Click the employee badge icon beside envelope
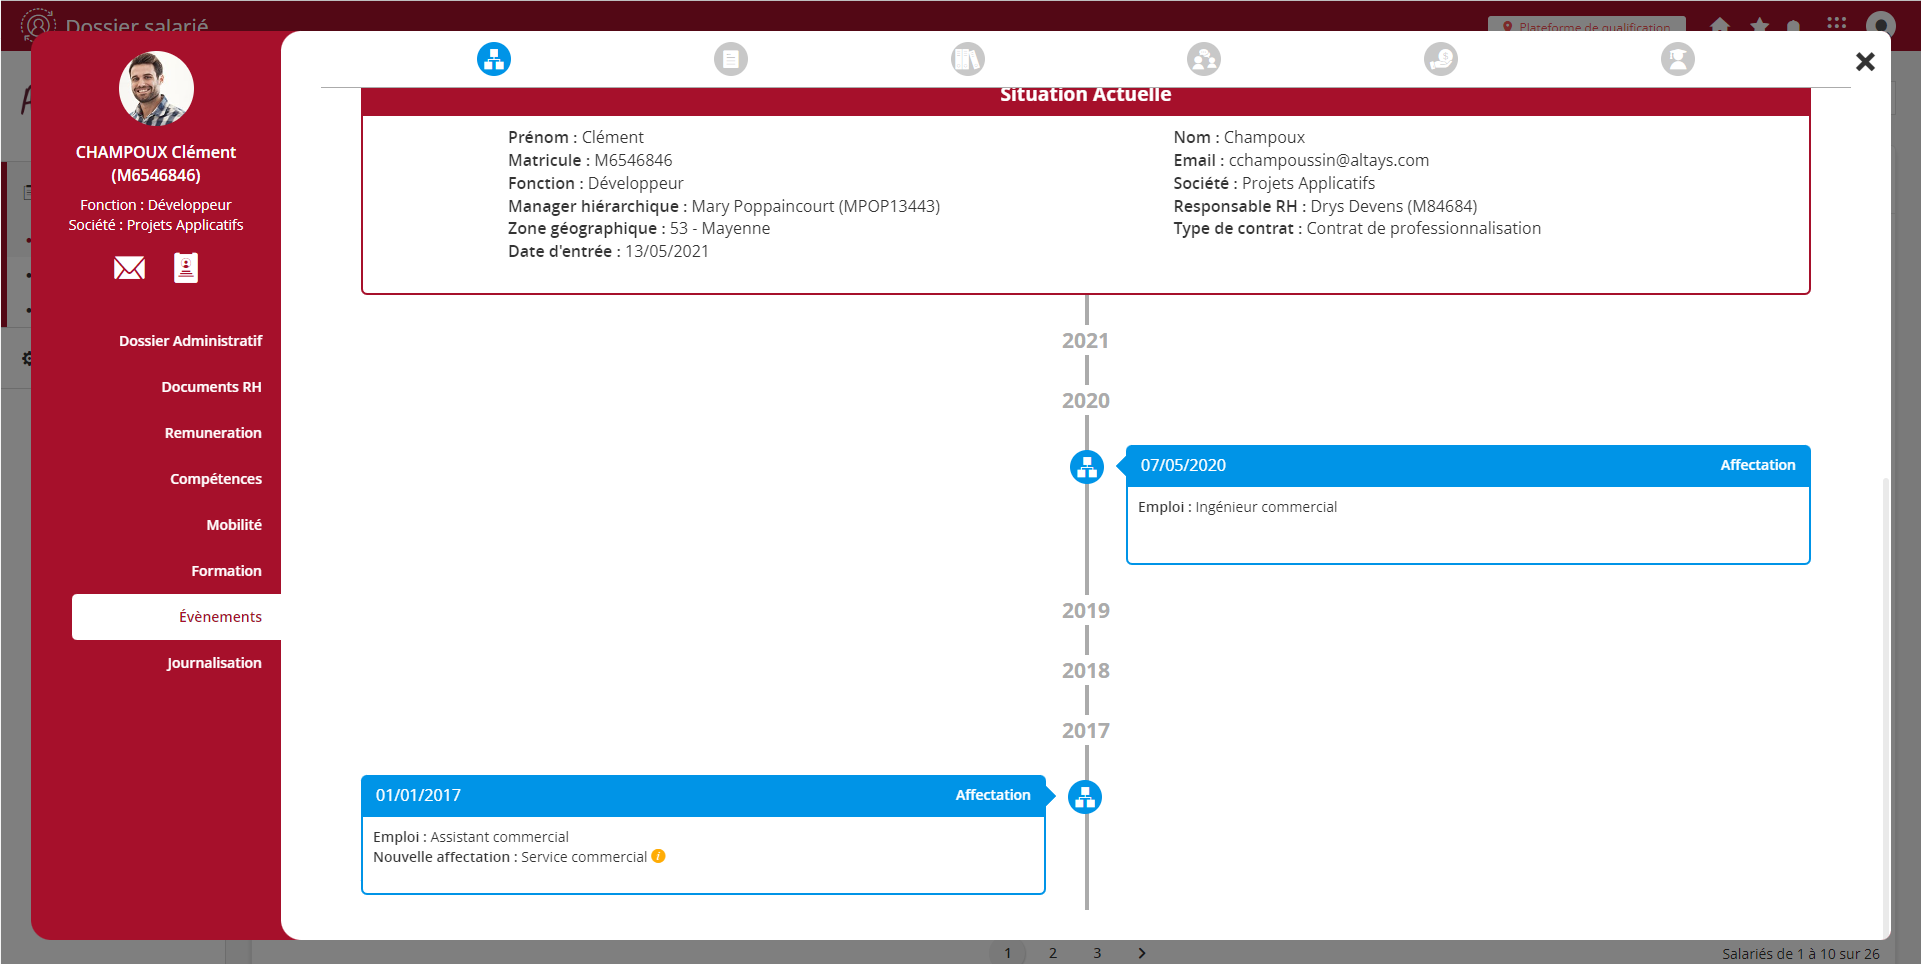This screenshot has height=964, width=1921. (x=186, y=268)
